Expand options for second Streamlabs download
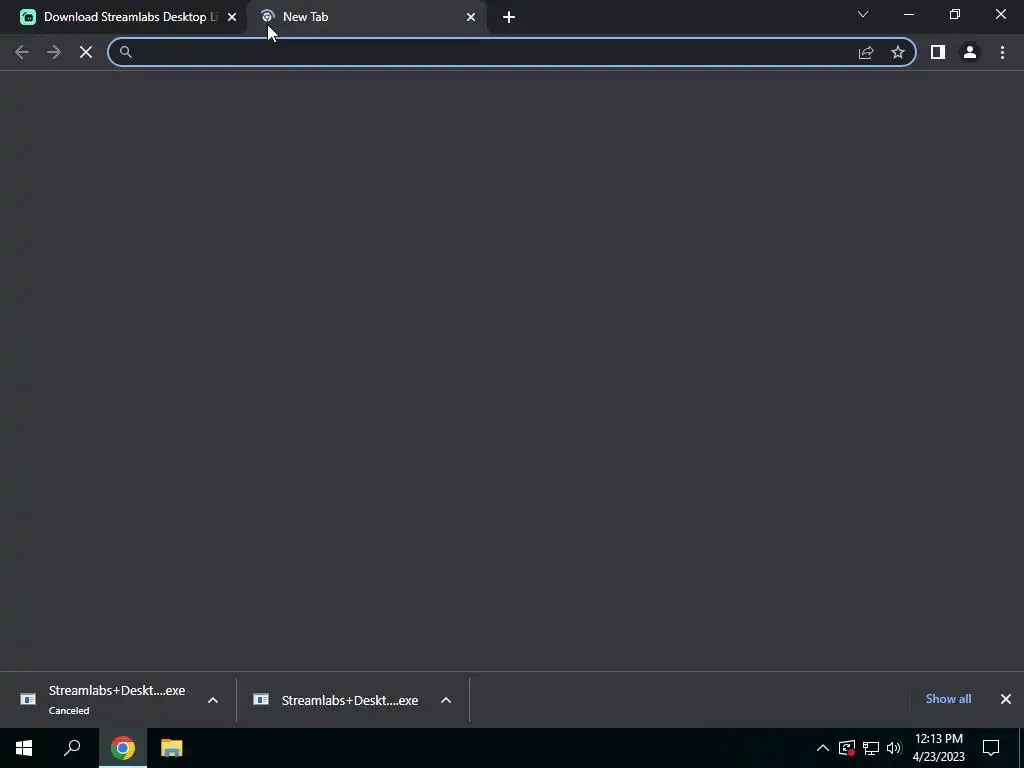The width and height of the screenshot is (1024, 768). pyautogui.click(x=446, y=700)
